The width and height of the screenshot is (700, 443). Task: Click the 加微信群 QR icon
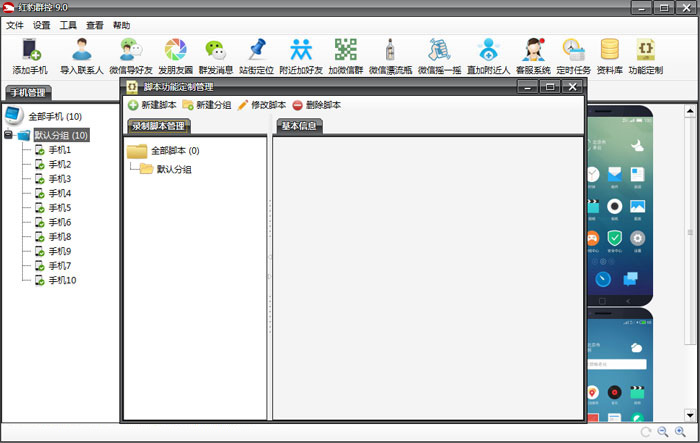346,56
